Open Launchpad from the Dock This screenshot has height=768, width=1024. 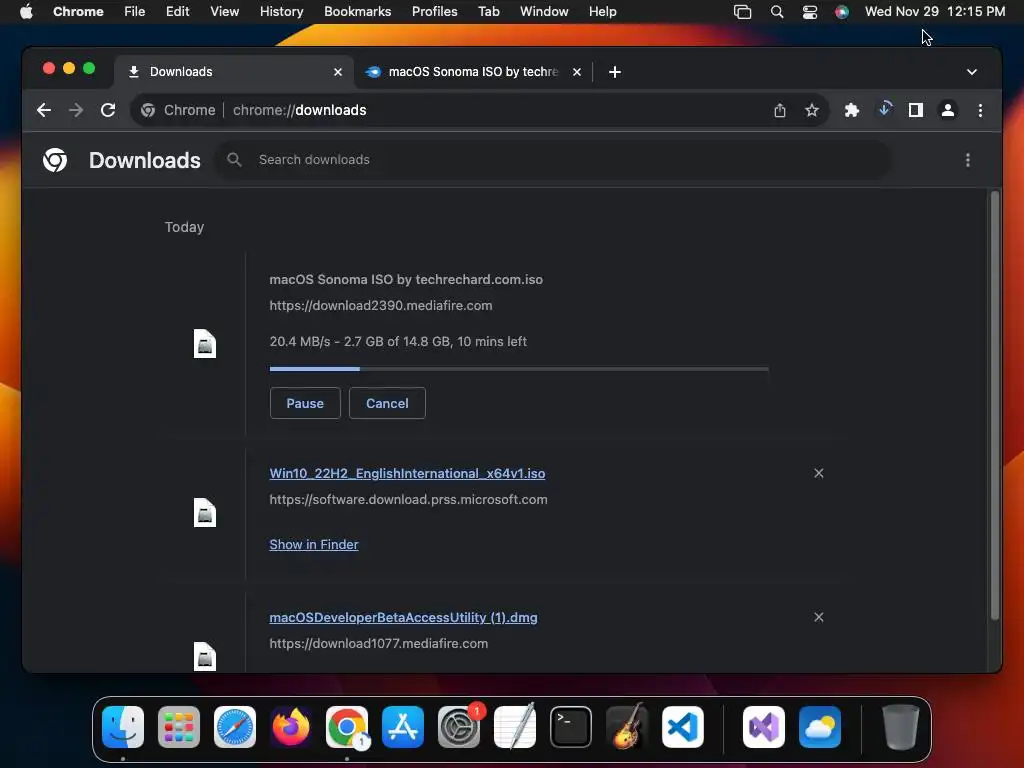pyautogui.click(x=179, y=727)
